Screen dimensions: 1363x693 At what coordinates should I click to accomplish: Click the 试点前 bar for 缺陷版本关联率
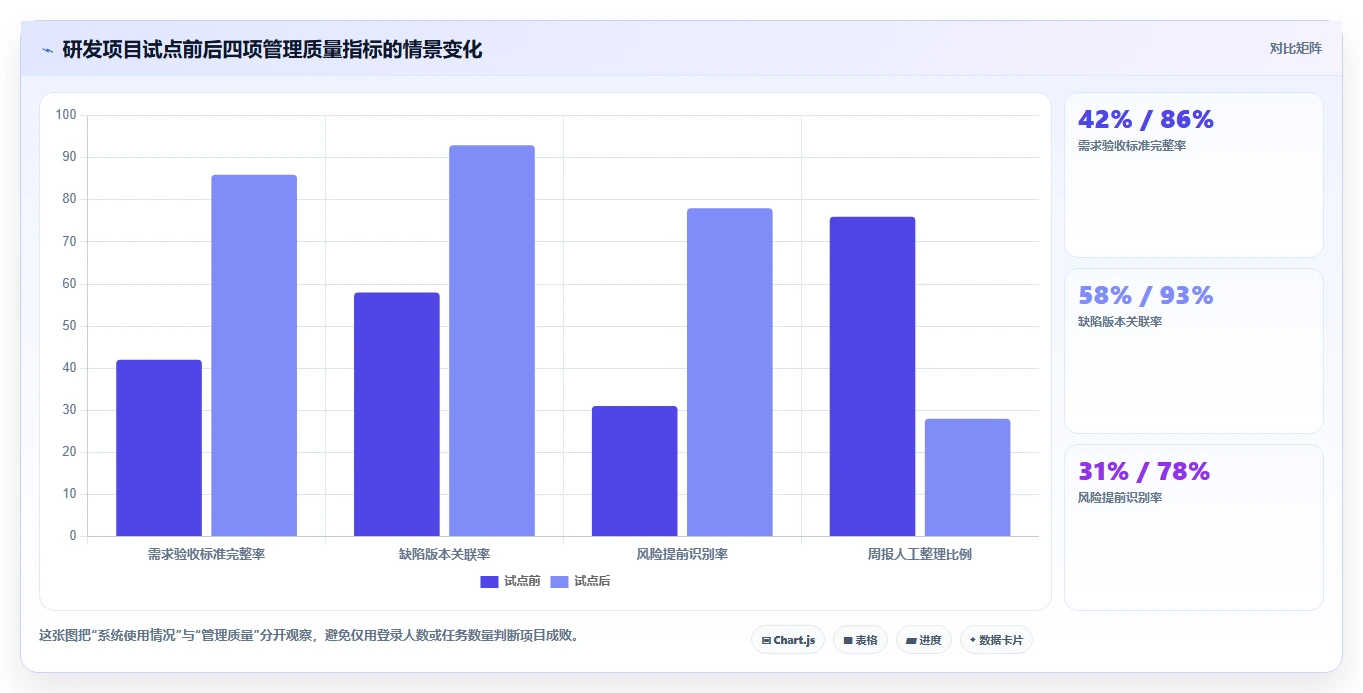pos(397,414)
